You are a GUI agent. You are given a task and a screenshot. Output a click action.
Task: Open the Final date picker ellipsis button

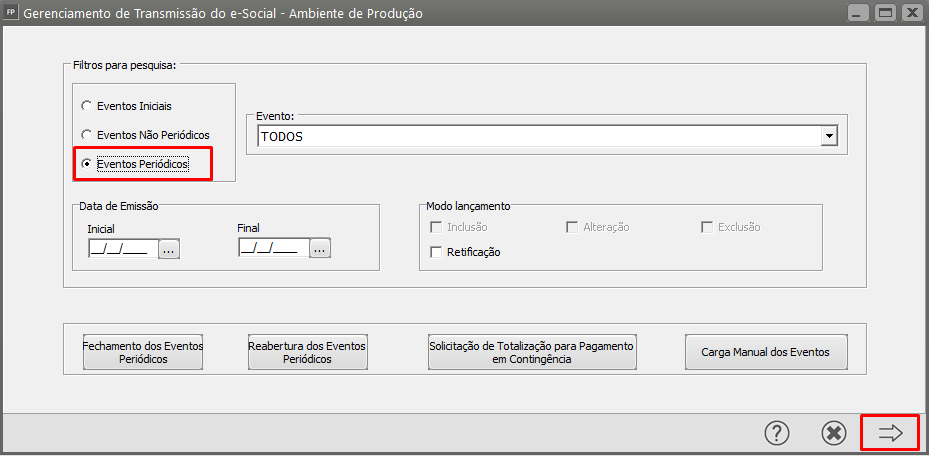pyautogui.click(x=319, y=249)
